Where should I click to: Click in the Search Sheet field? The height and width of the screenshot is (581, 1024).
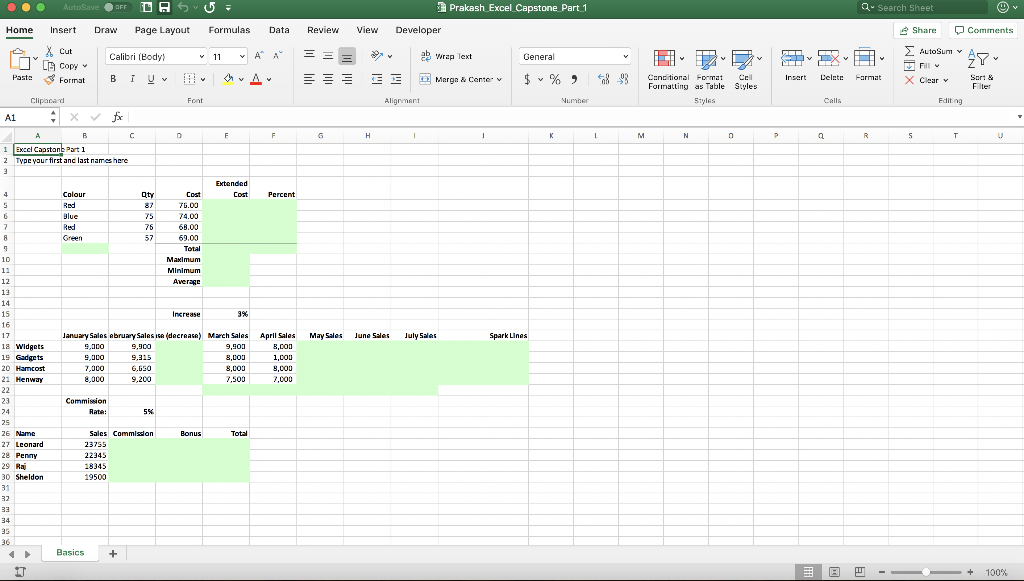pos(922,7)
